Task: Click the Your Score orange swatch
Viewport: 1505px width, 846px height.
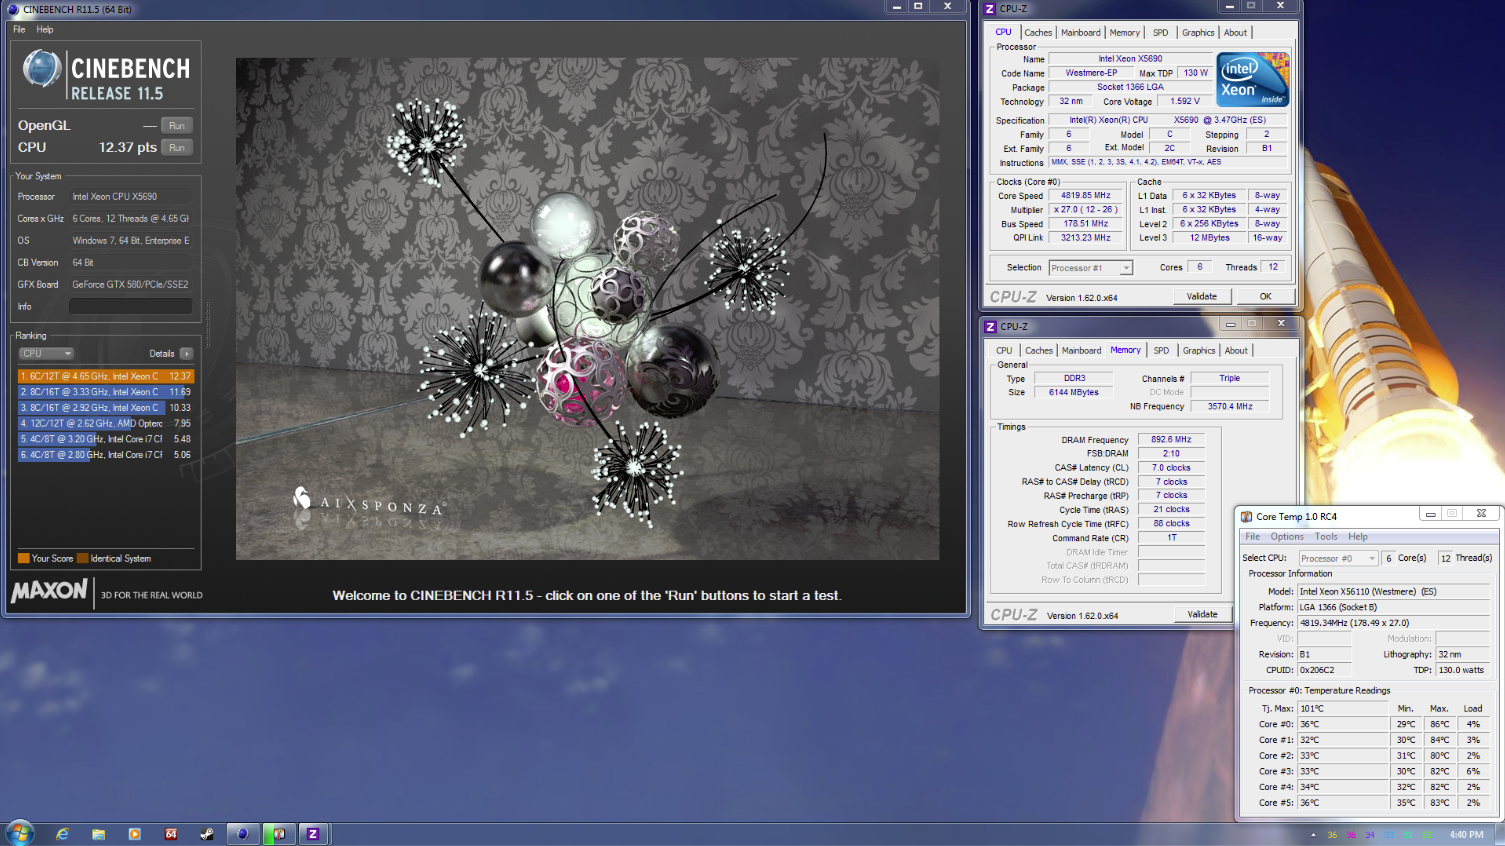Action: 24,558
